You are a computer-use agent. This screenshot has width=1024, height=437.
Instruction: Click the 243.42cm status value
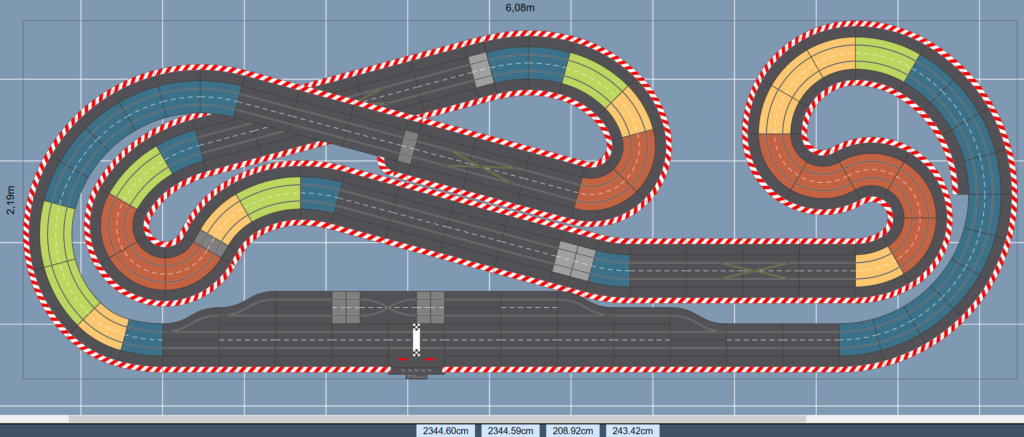point(632,431)
